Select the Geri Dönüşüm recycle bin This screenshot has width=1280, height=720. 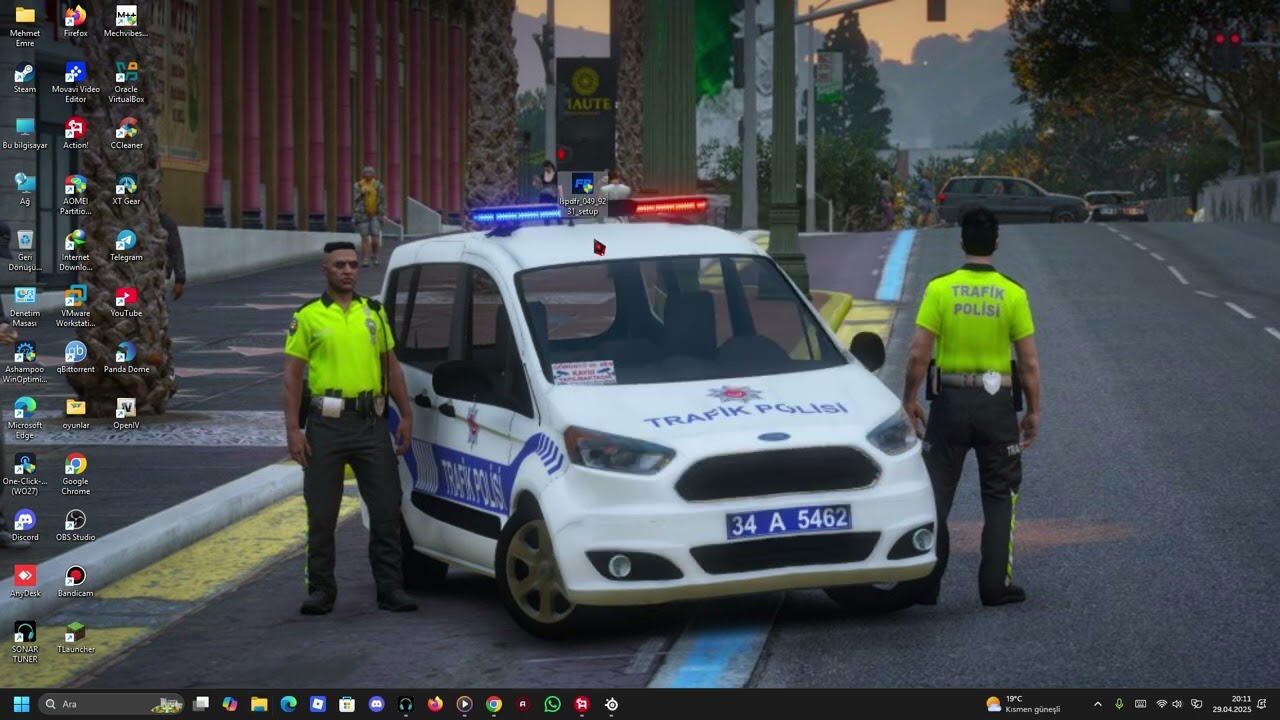click(25, 250)
